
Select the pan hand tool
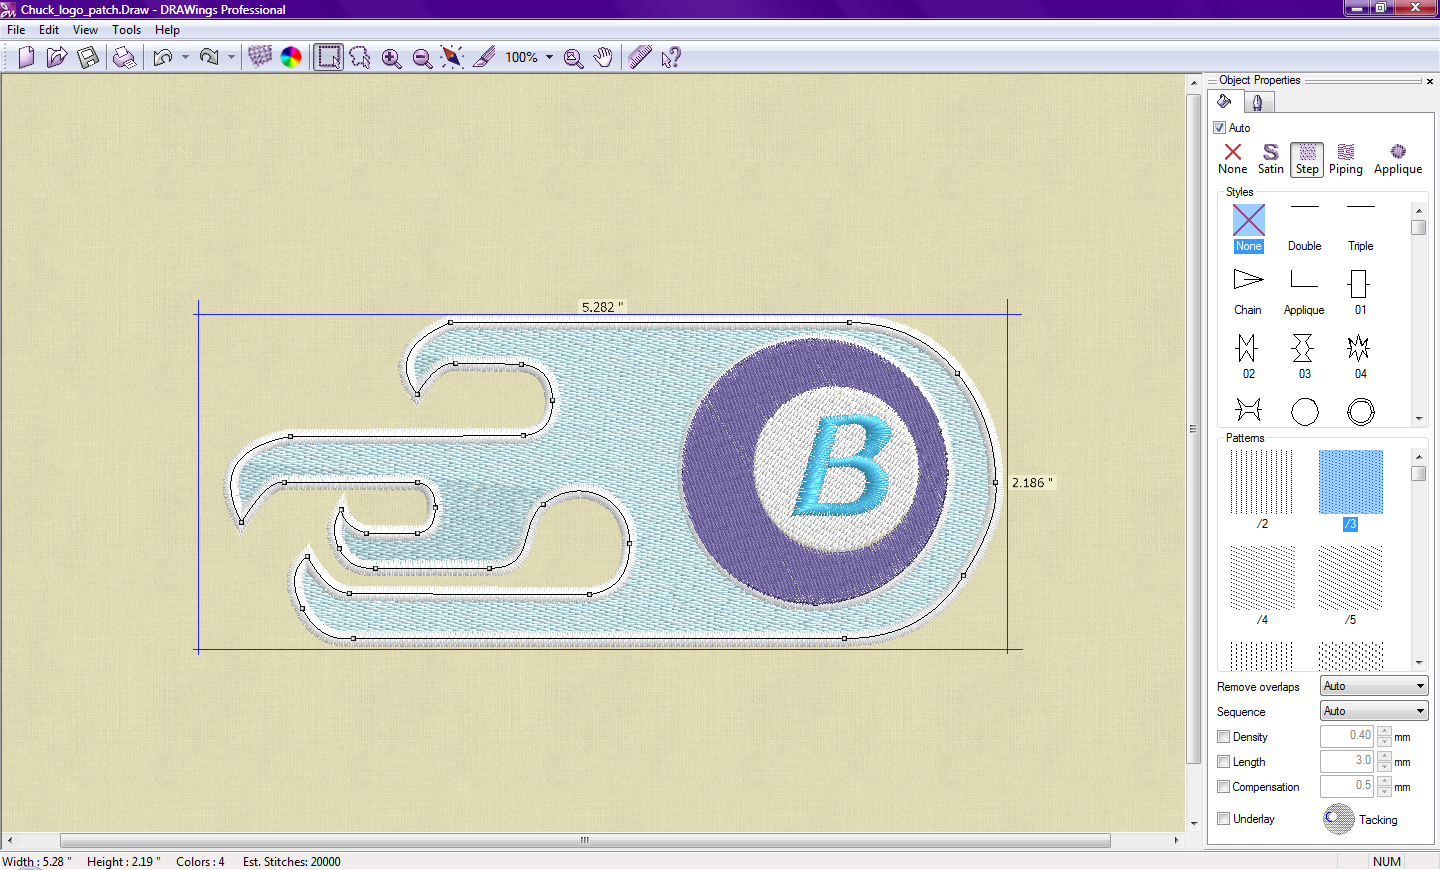(x=603, y=57)
